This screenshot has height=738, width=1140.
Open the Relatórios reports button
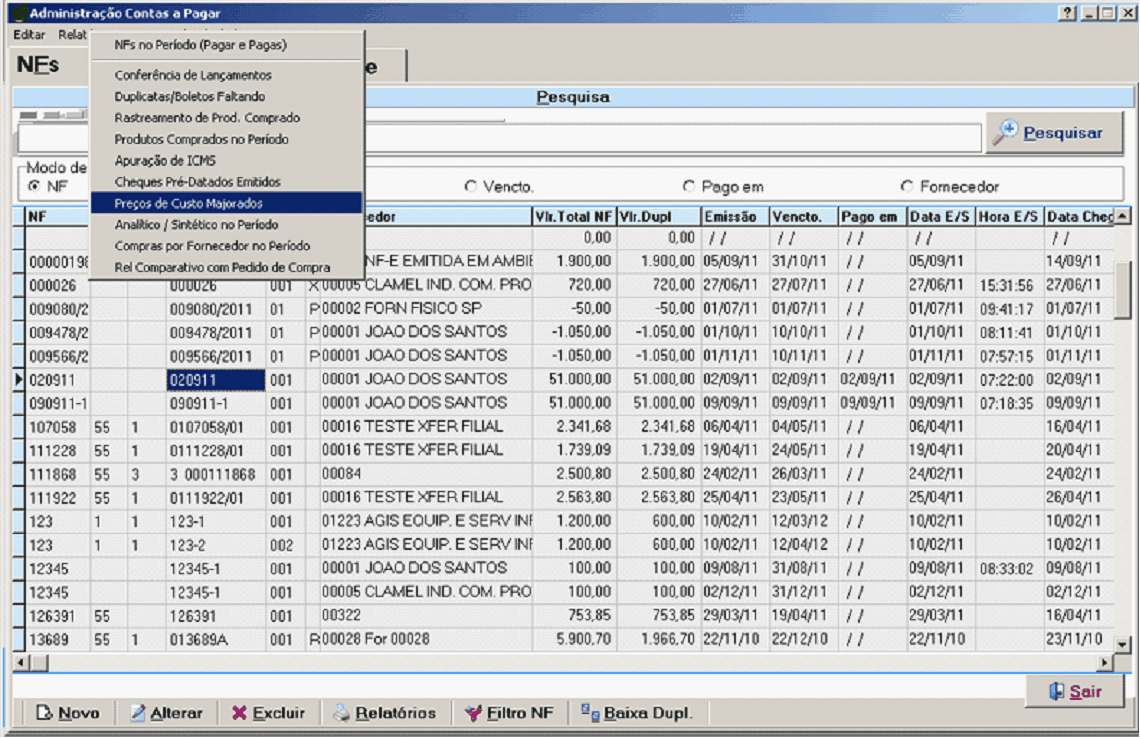[x=385, y=713]
